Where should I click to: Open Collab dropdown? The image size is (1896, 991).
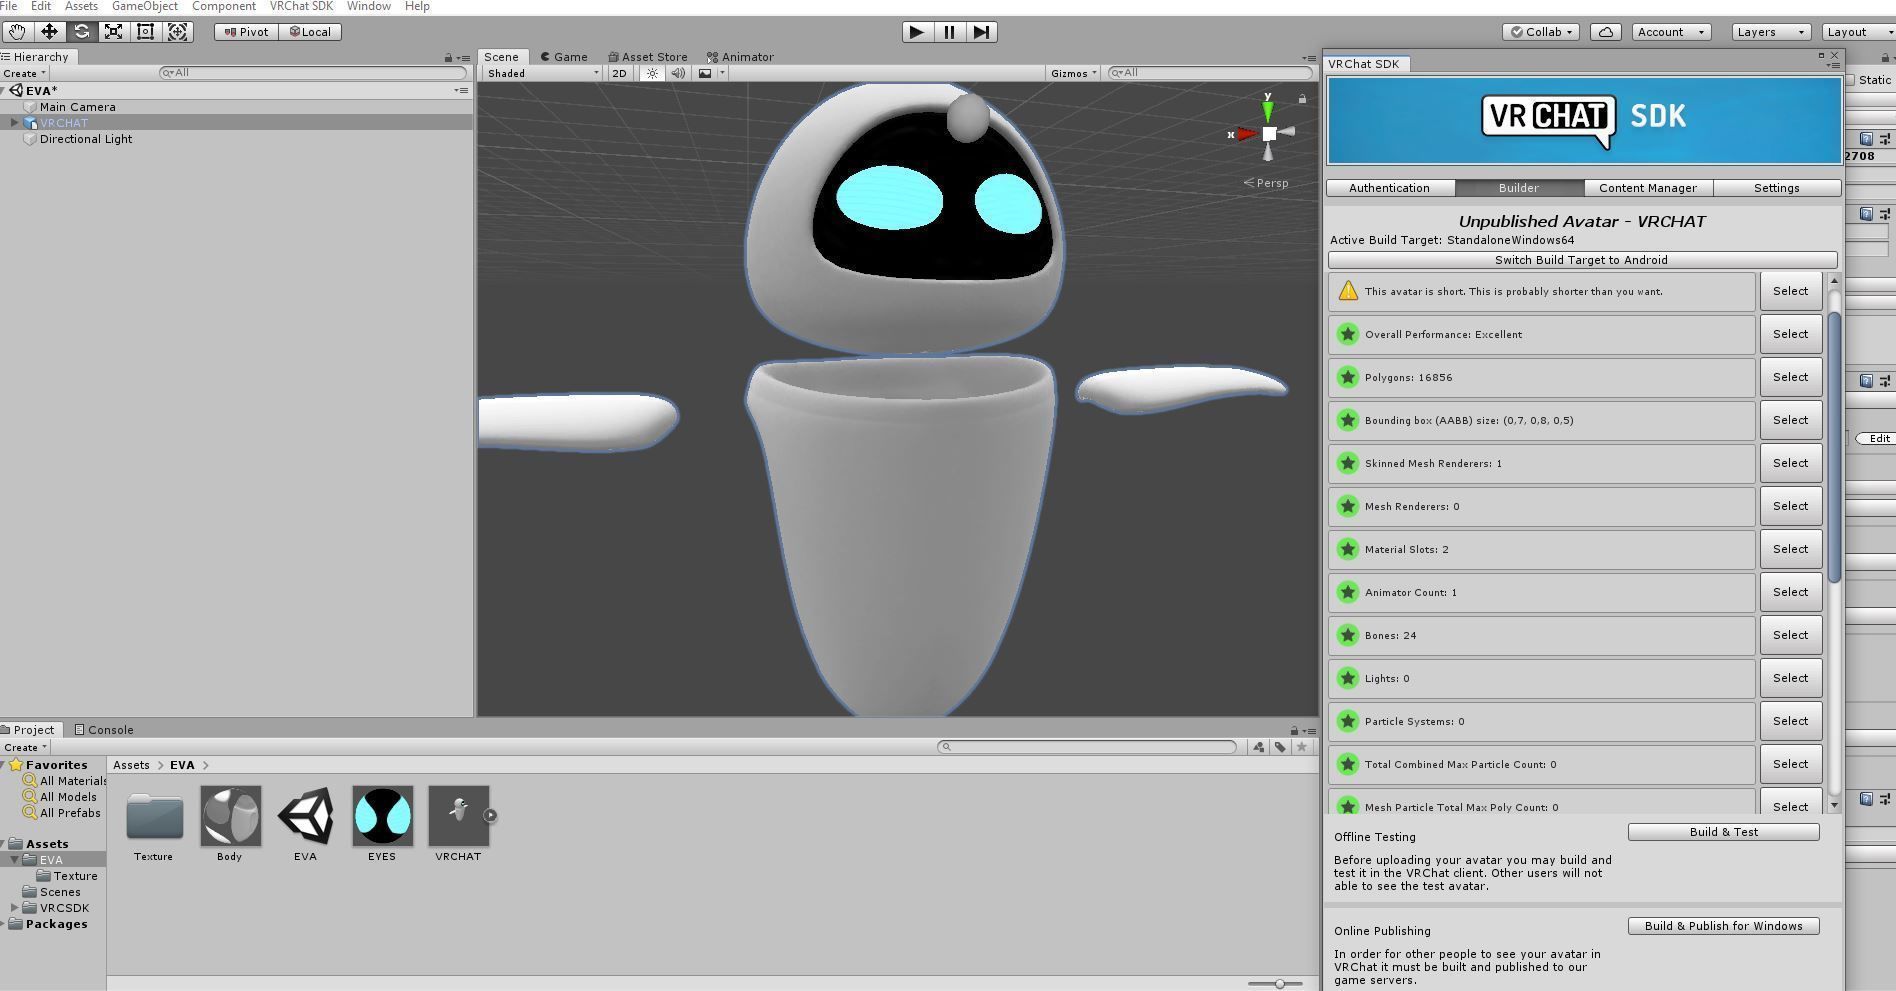point(1541,32)
